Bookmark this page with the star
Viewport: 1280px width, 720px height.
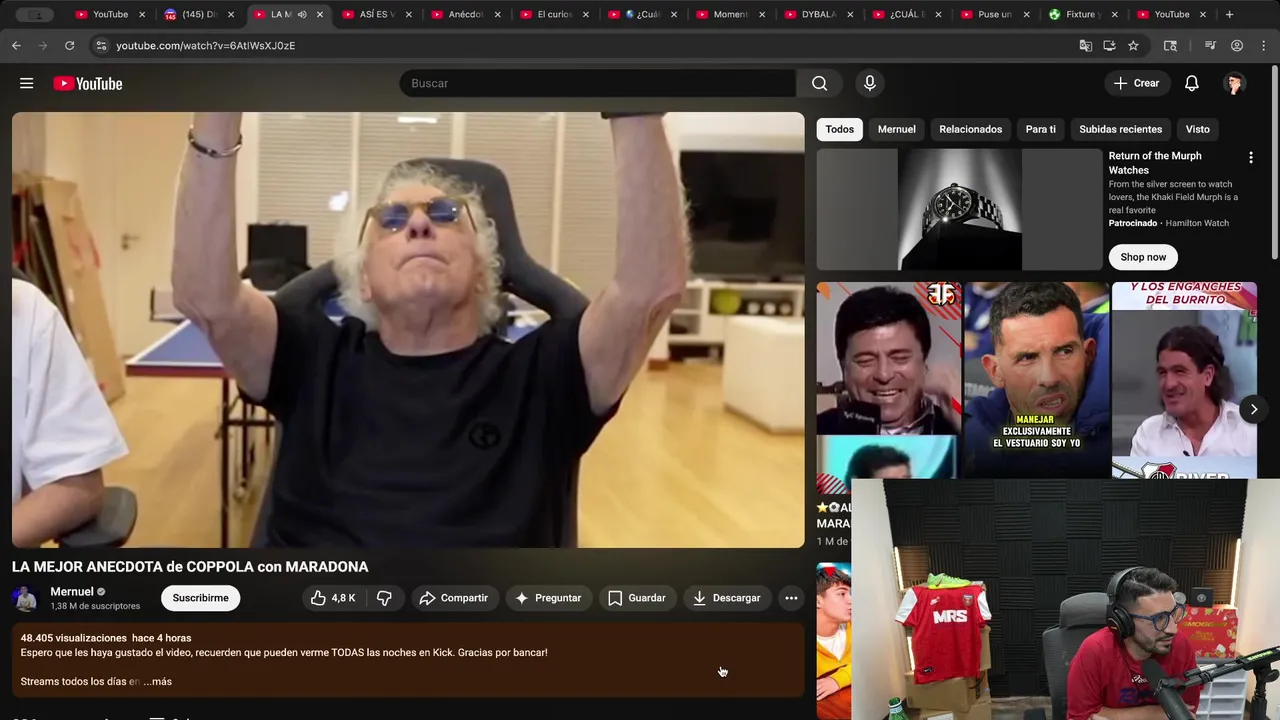(1133, 45)
